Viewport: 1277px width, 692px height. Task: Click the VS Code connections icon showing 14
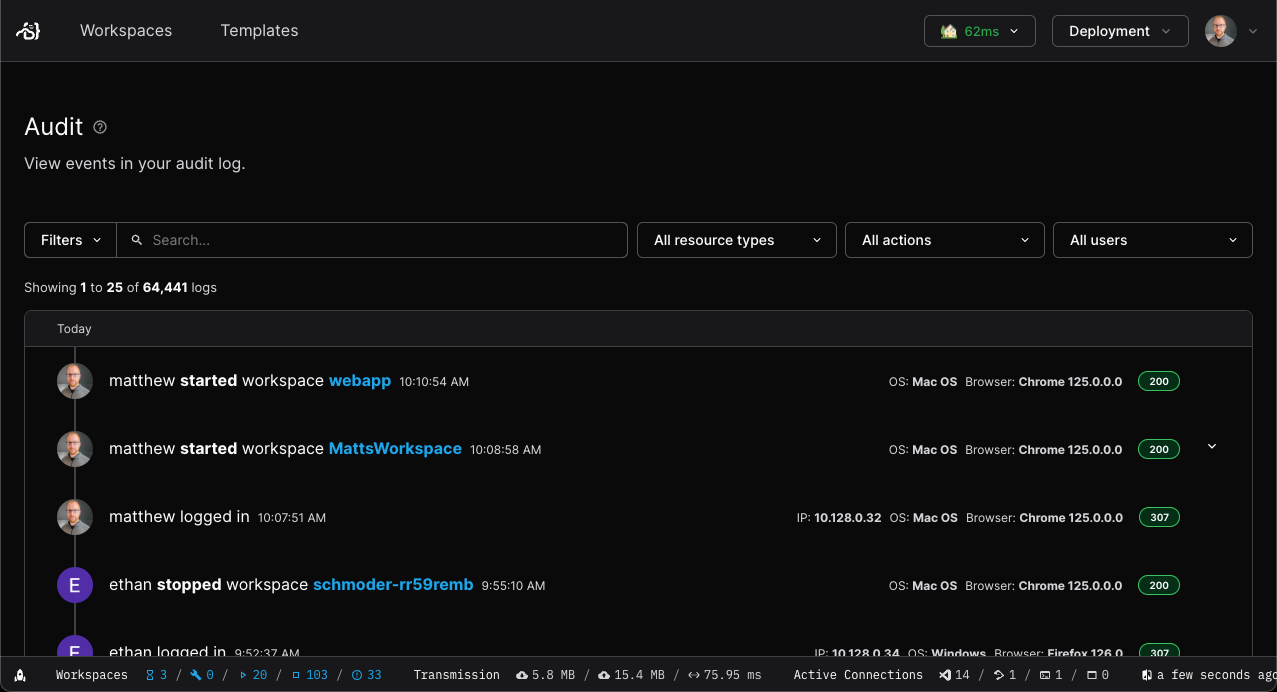pyautogui.click(x=946, y=675)
